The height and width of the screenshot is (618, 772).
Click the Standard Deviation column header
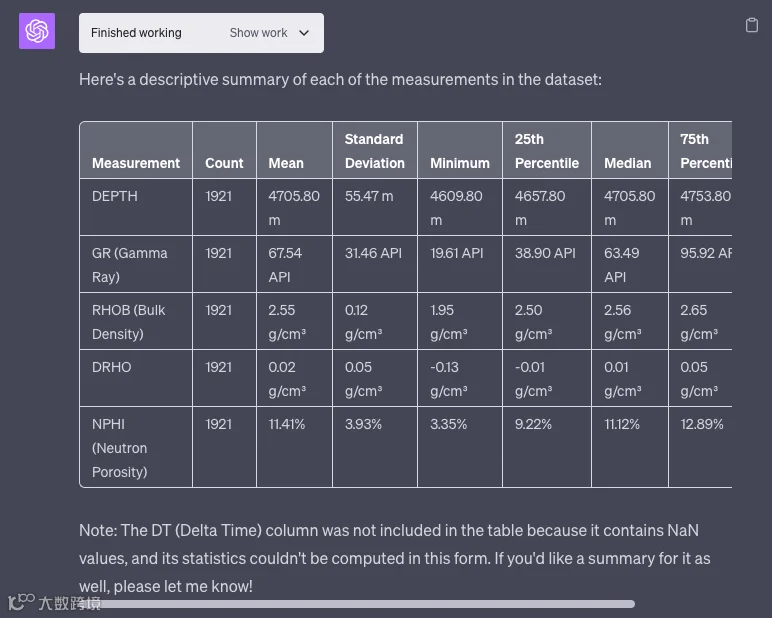pyautogui.click(x=374, y=151)
